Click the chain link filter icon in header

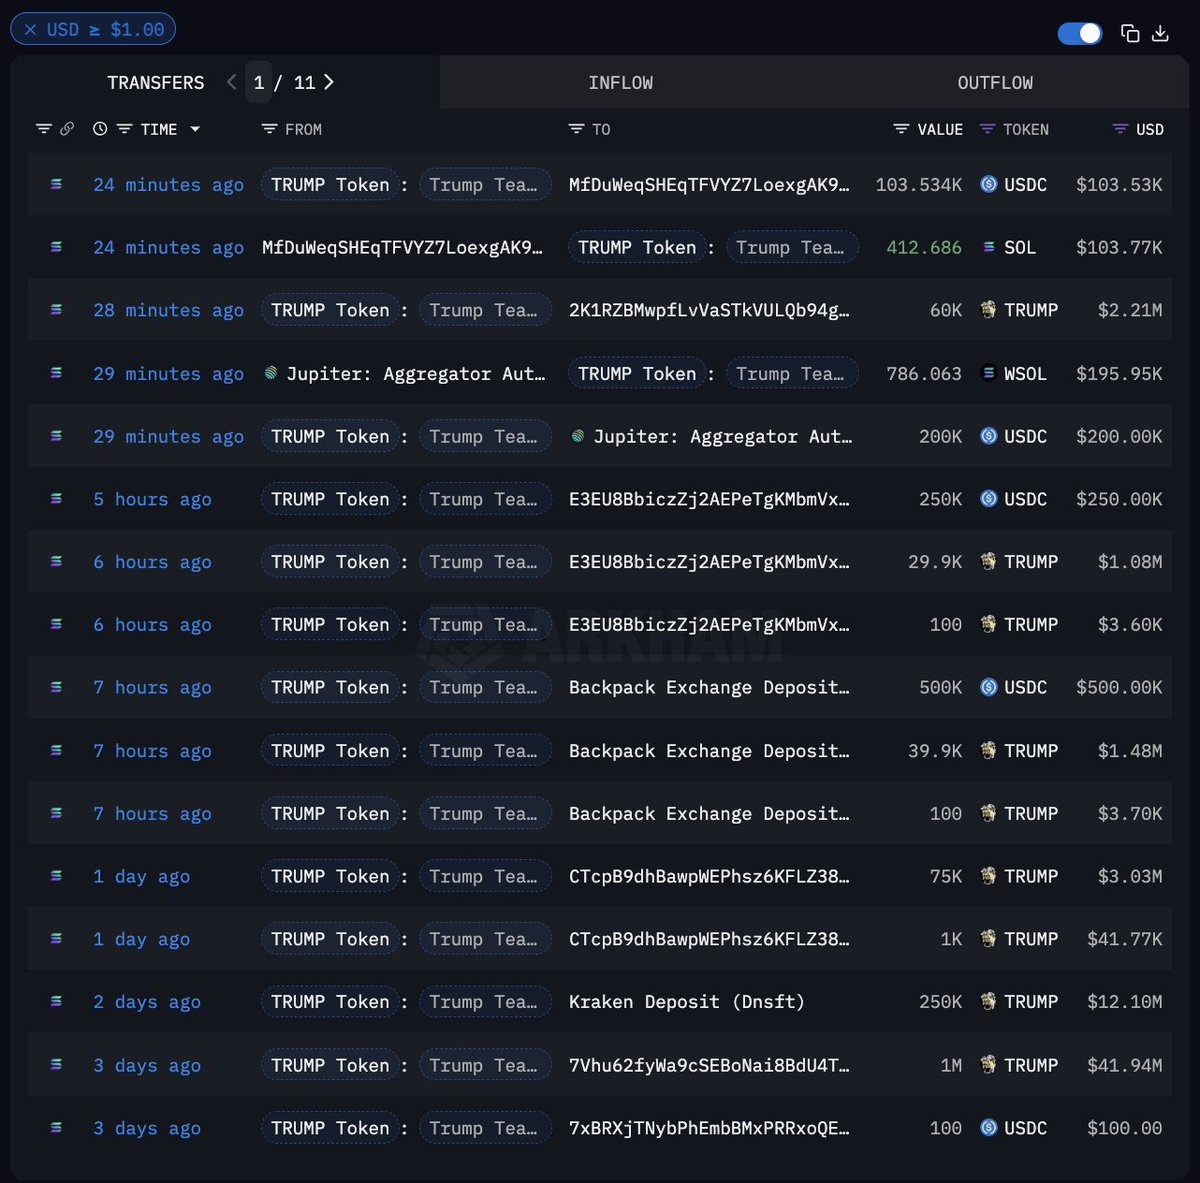(67, 129)
